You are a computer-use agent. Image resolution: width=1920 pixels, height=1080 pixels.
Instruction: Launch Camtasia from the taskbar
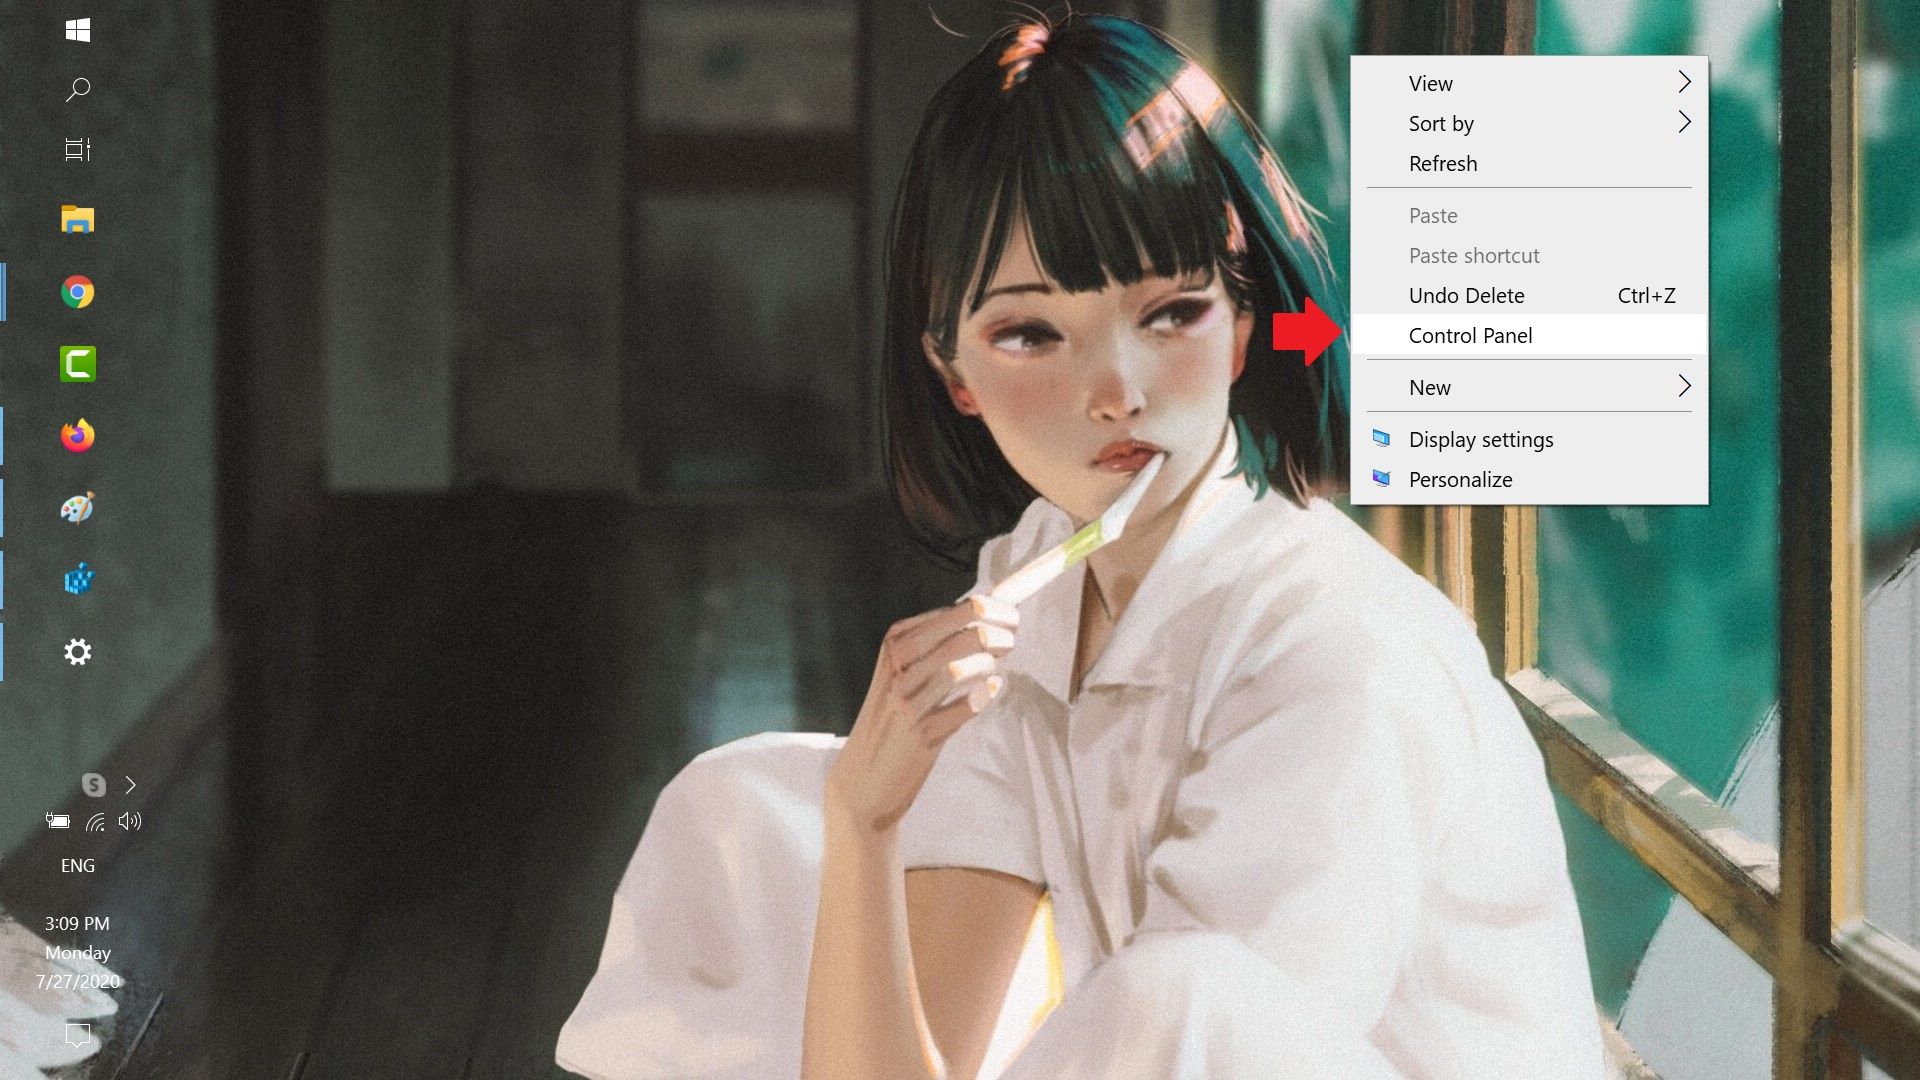click(x=78, y=364)
